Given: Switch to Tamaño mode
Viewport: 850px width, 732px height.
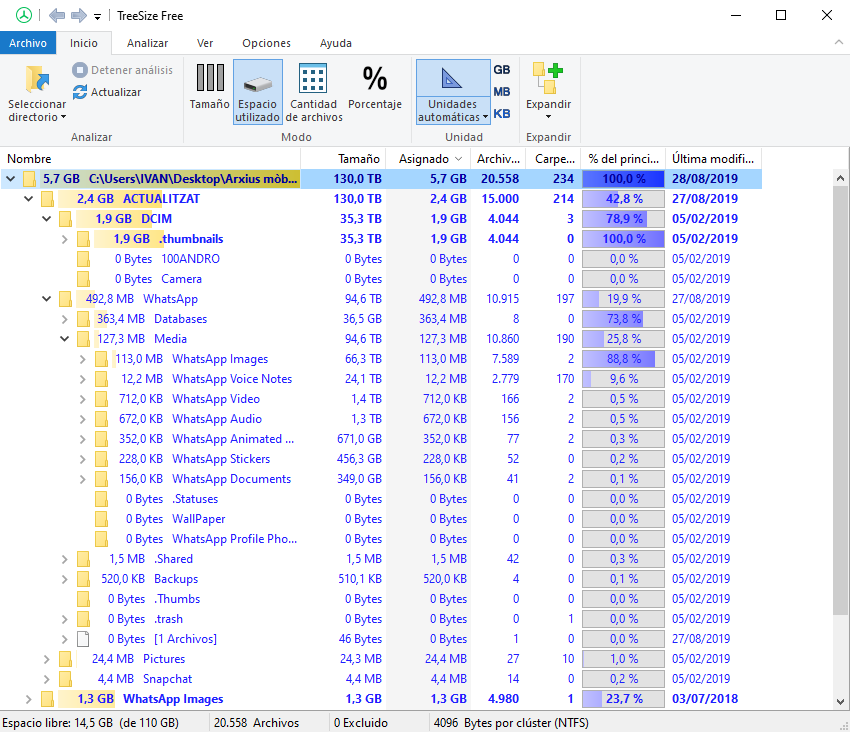Looking at the screenshot, I should coord(210,87).
